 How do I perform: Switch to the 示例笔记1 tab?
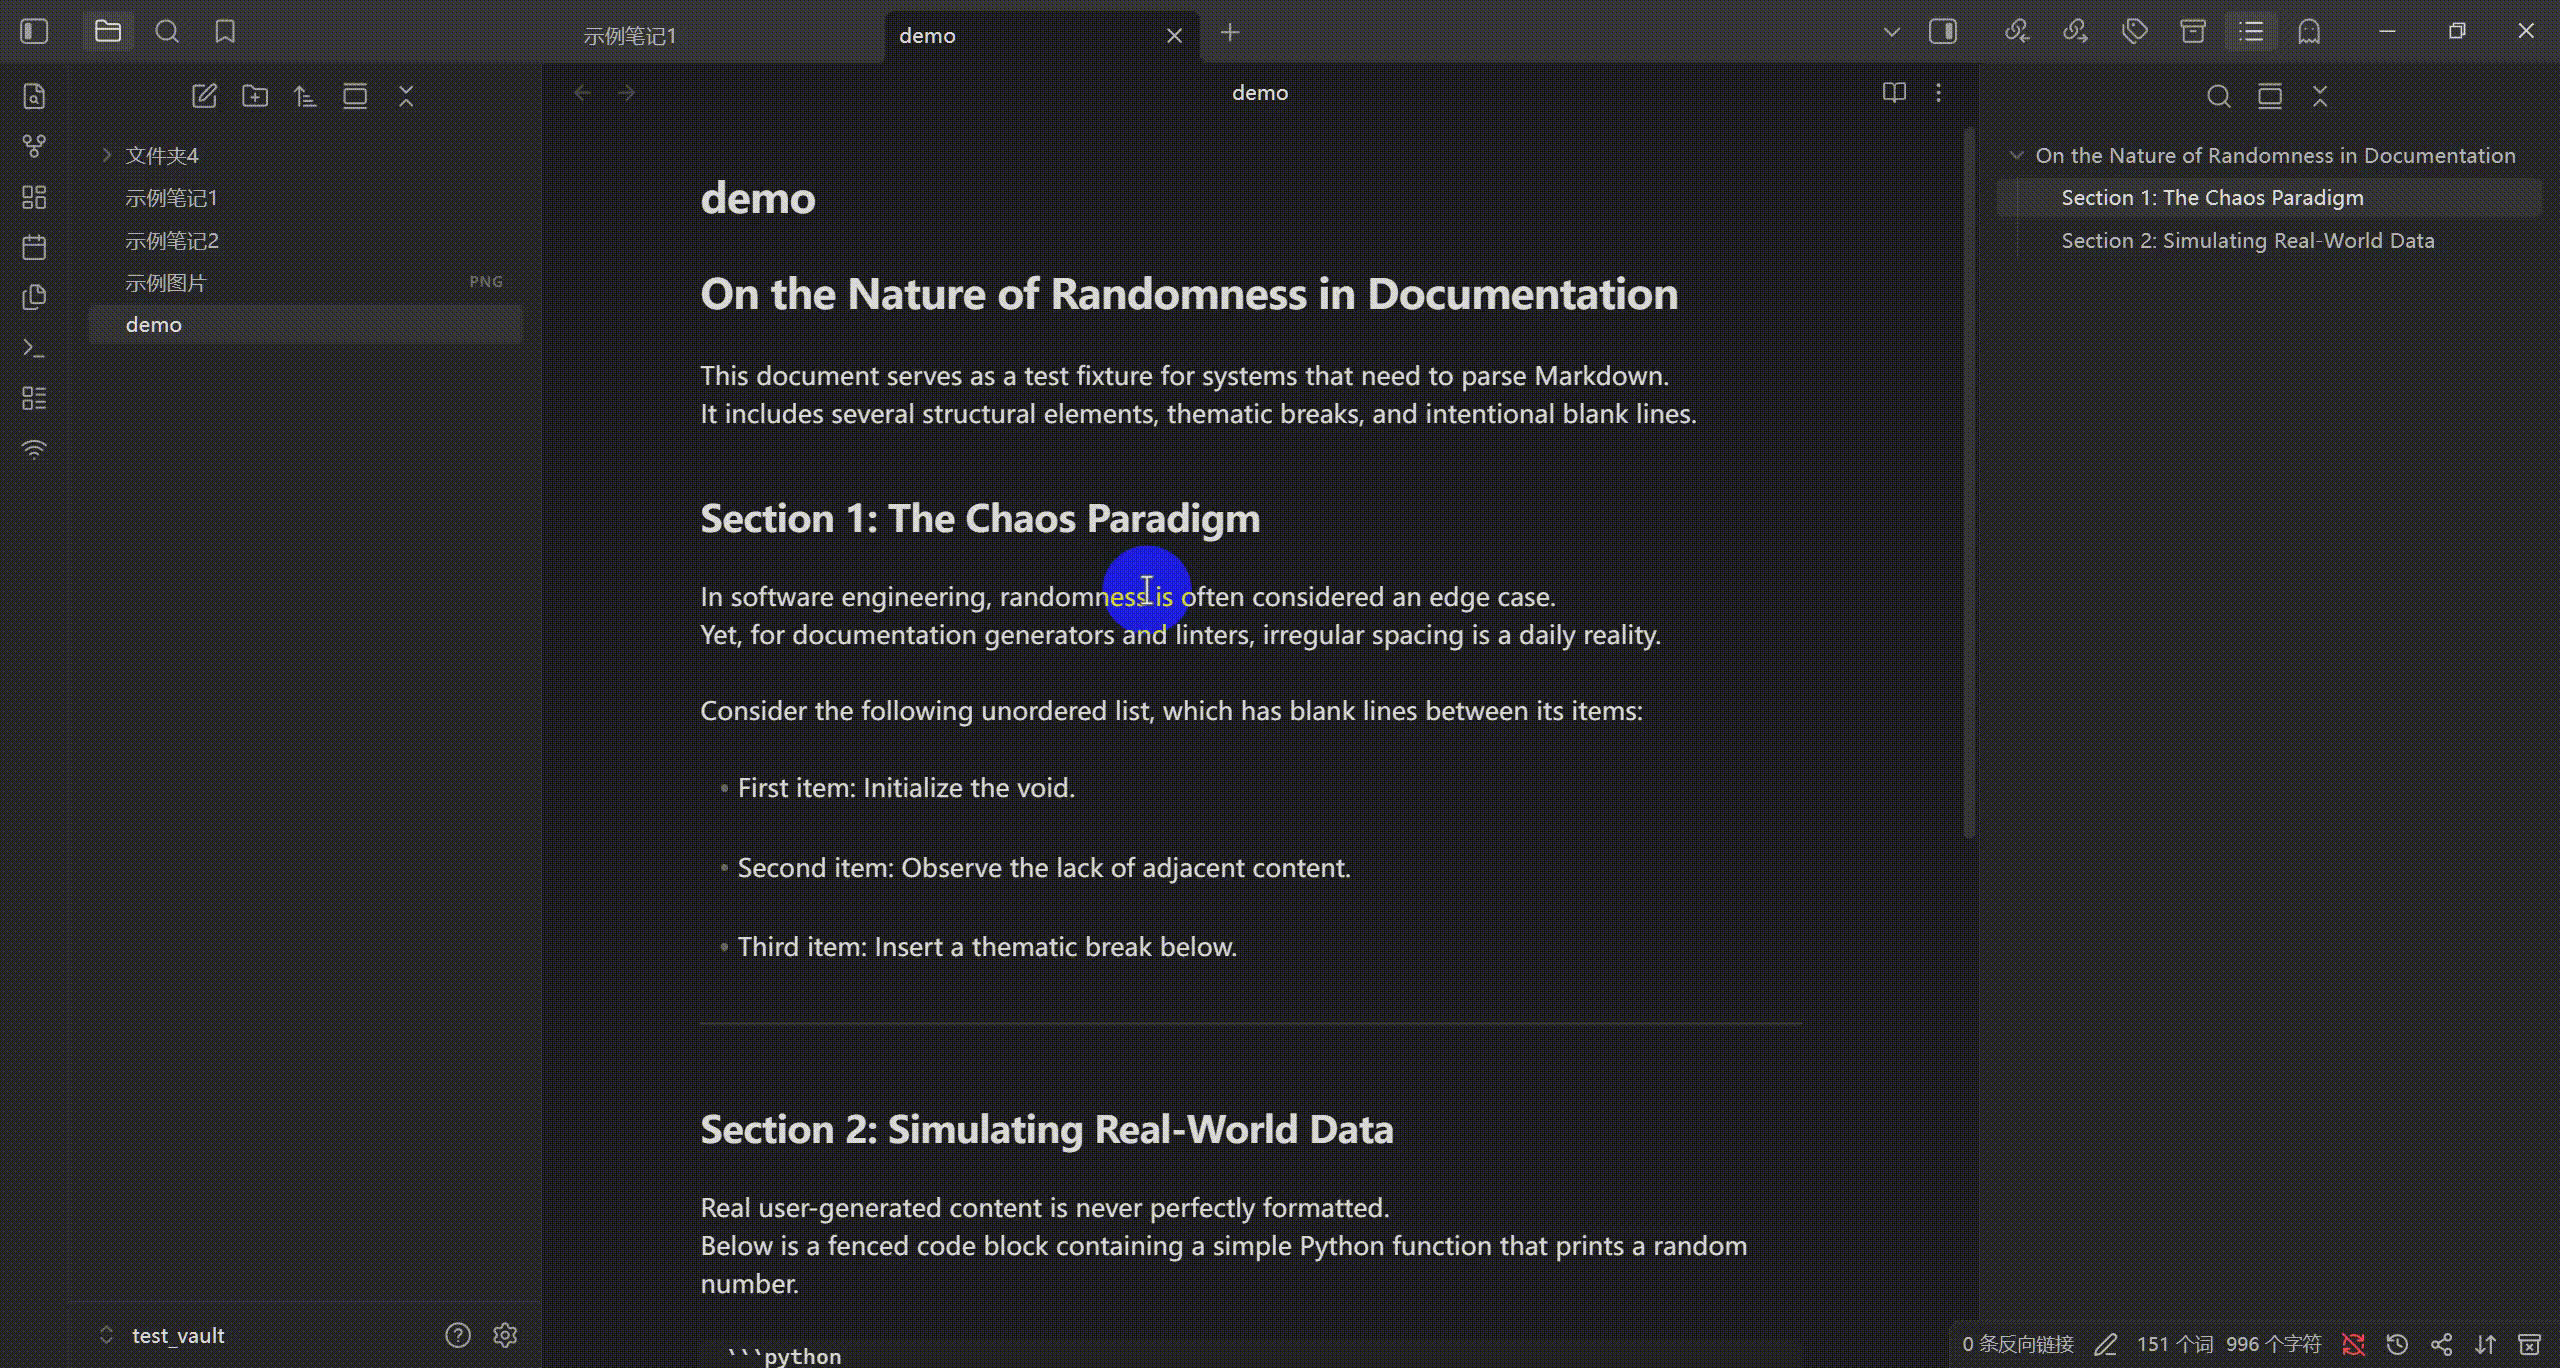(630, 36)
